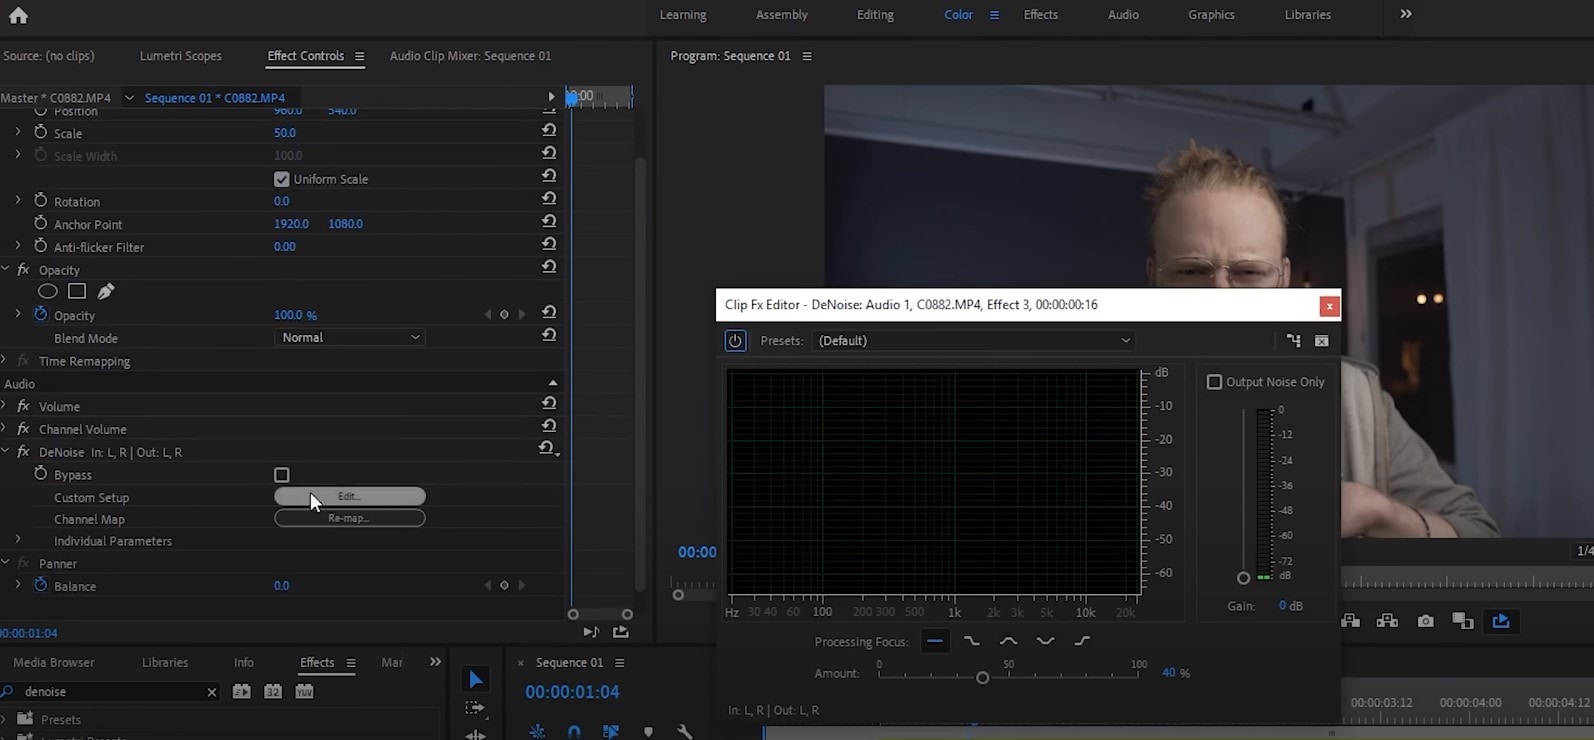1594x740 pixels.
Task: Go to the Home screen
Action: point(18,15)
